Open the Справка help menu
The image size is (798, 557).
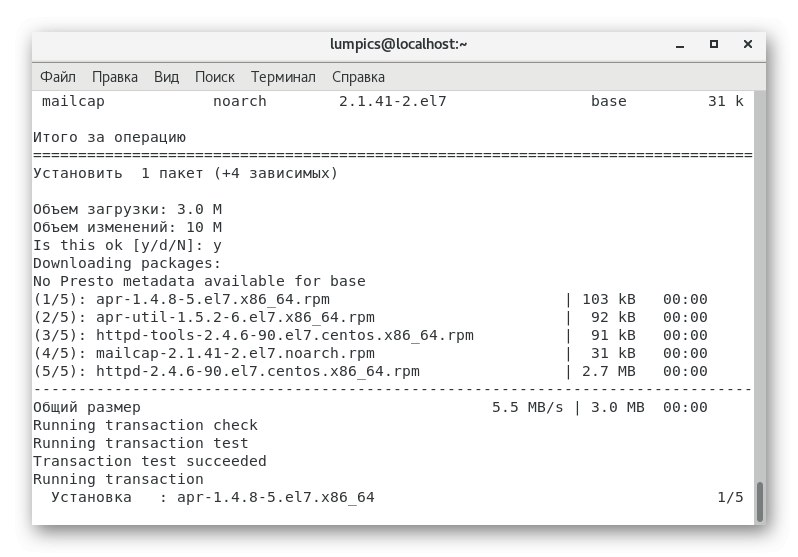pyautogui.click(x=358, y=77)
